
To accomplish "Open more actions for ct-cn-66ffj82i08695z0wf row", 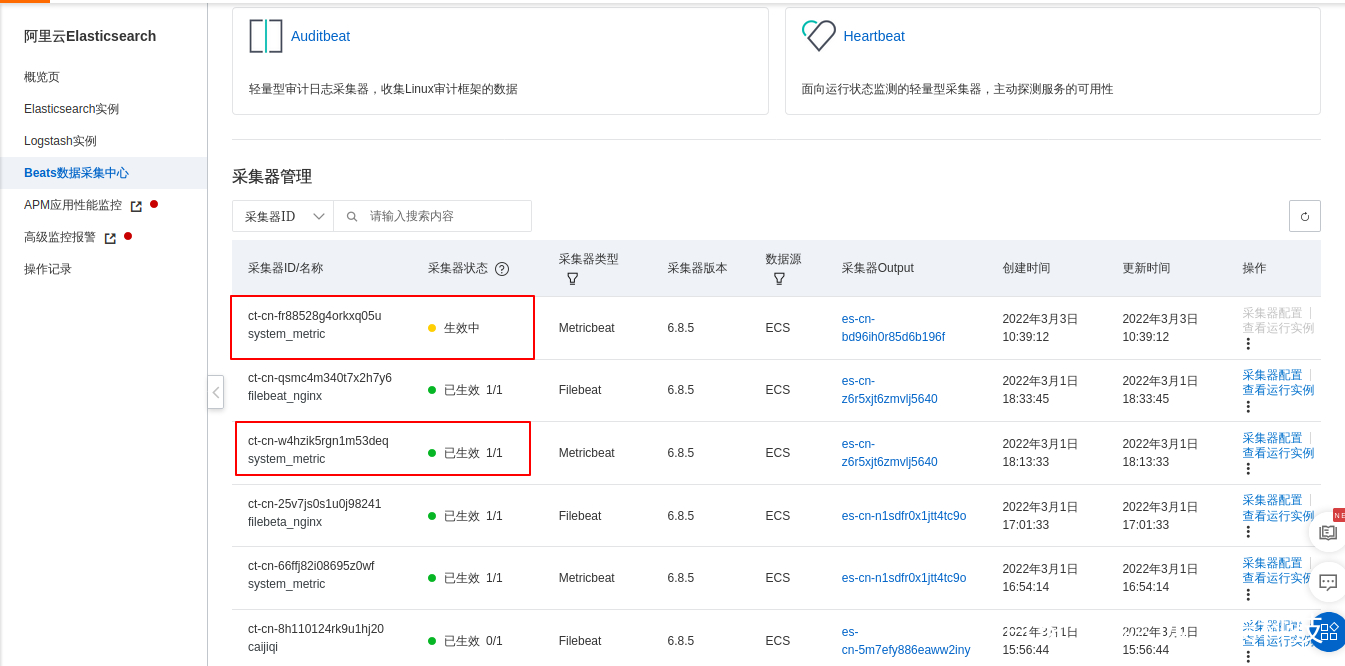I will click(1247, 594).
